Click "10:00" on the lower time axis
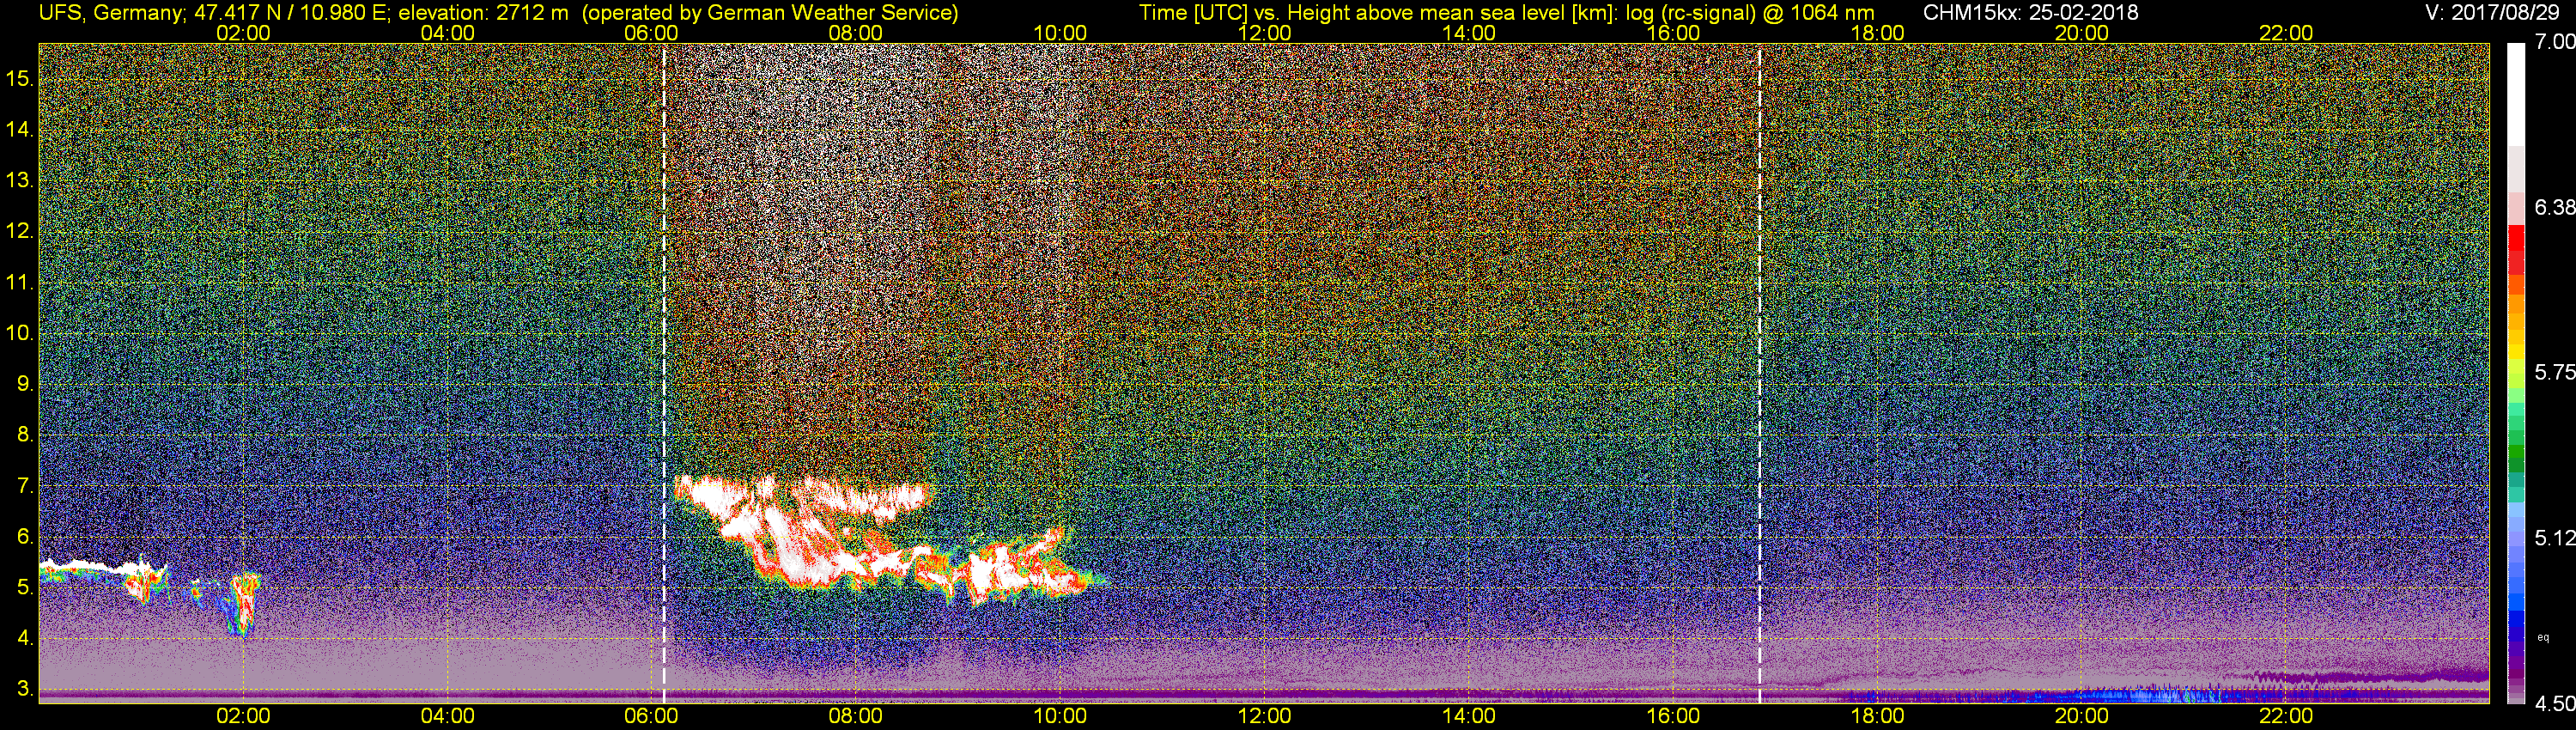 tap(1060, 716)
